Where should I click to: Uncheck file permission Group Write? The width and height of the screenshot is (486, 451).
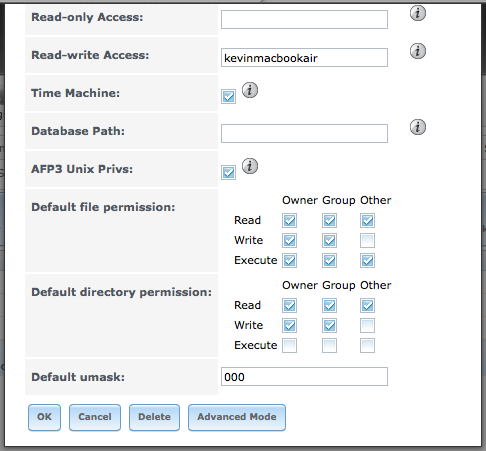329,240
